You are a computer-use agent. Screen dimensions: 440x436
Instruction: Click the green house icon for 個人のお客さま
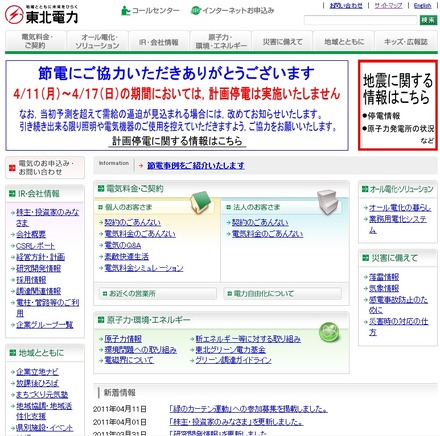click(201, 202)
